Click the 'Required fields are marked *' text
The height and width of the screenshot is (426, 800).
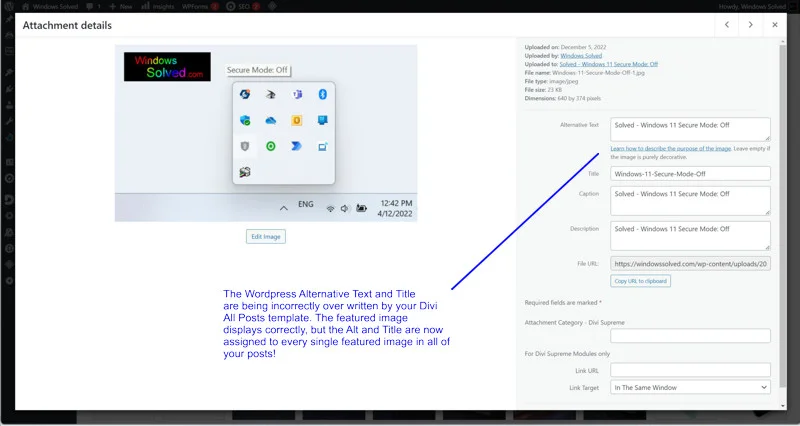tap(563, 303)
